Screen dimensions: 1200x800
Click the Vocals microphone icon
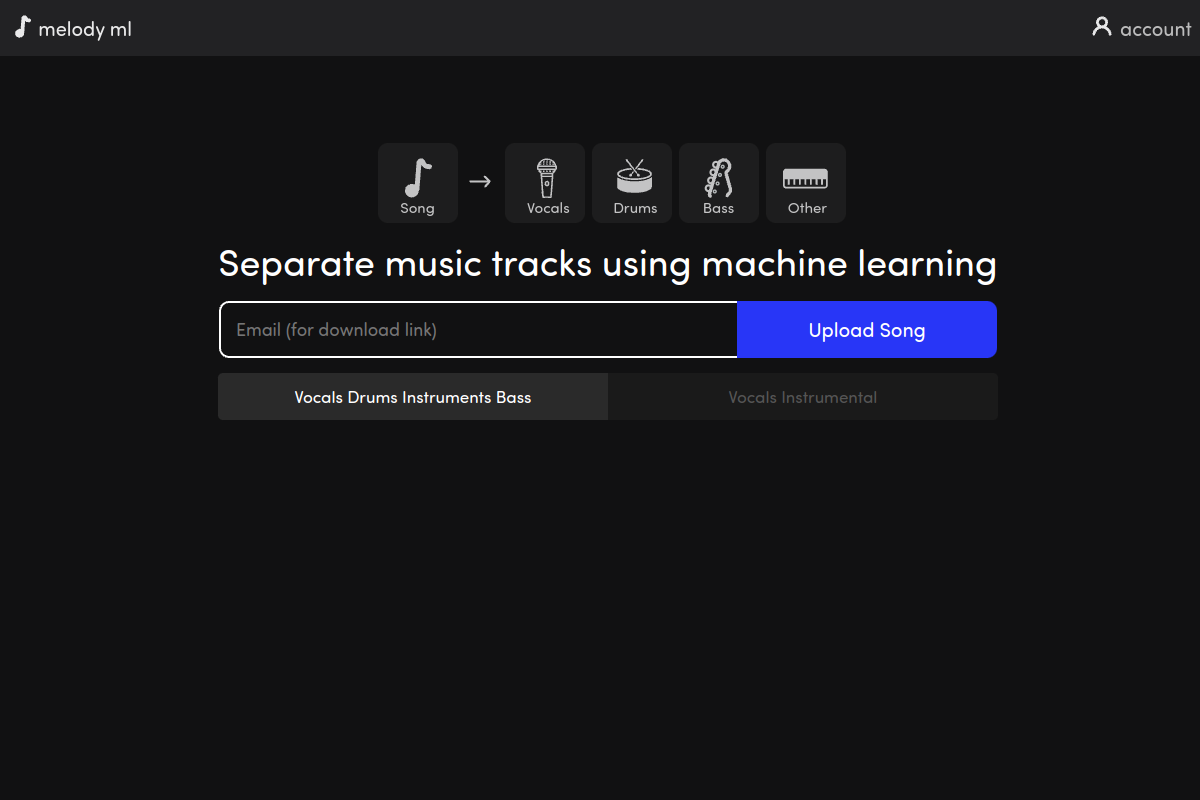[x=547, y=178]
